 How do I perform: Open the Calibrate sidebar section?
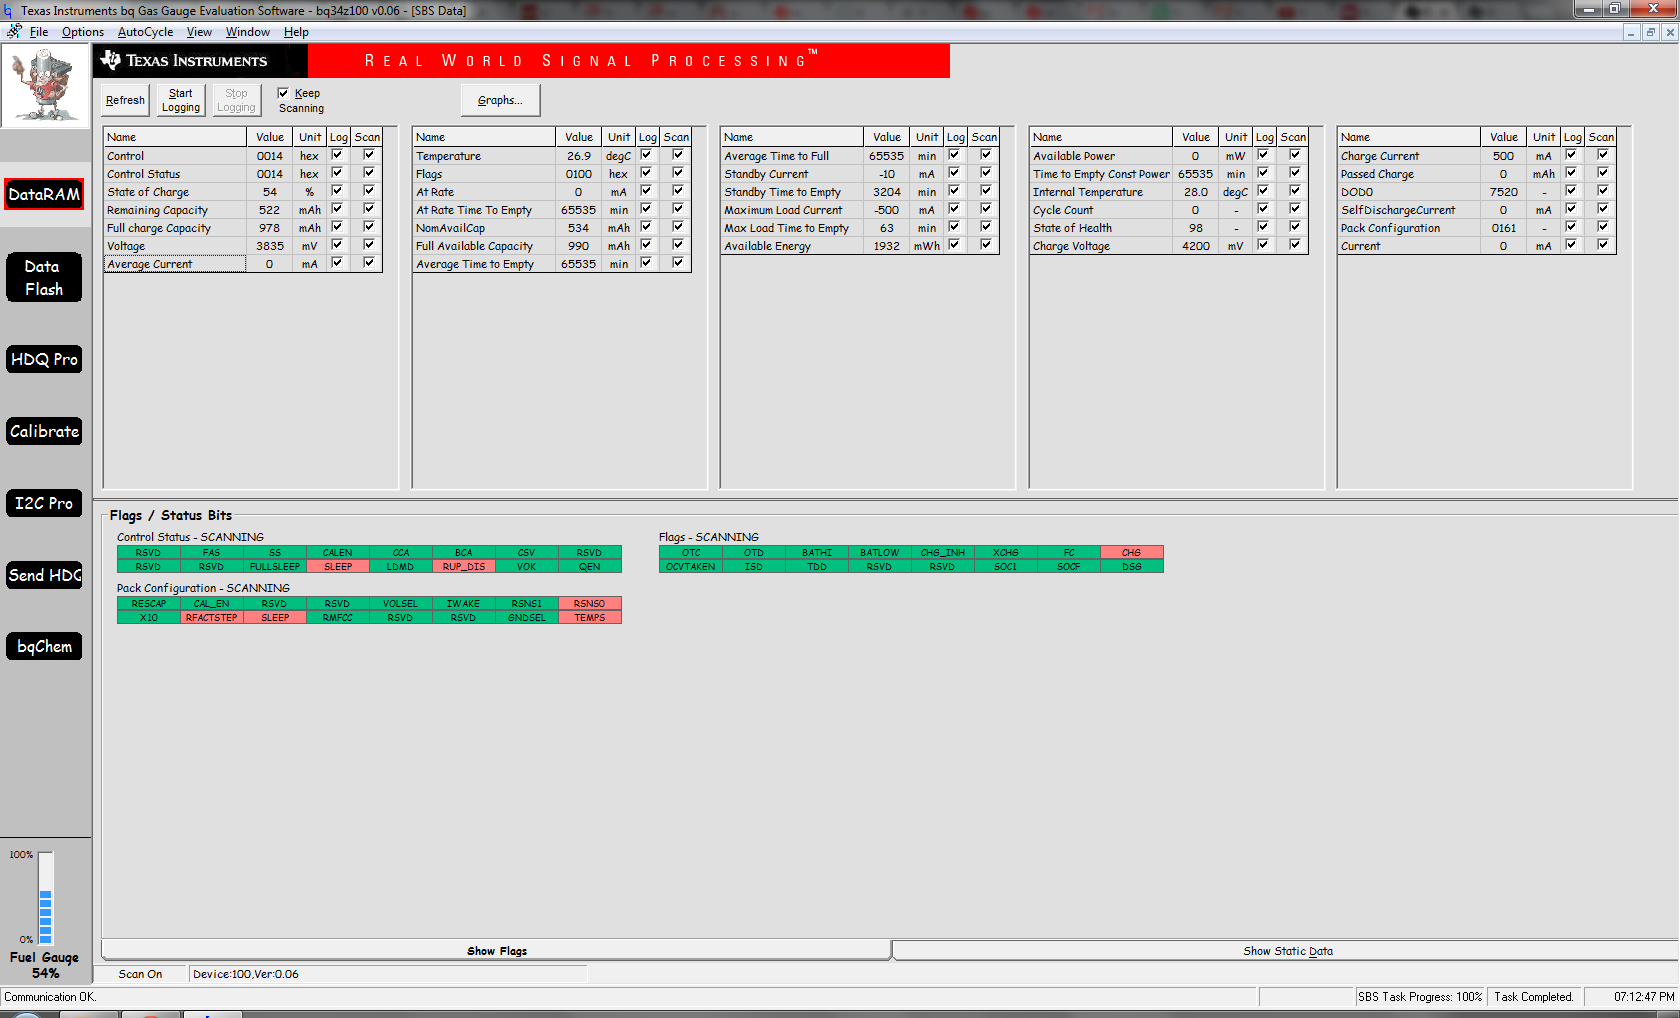click(44, 431)
